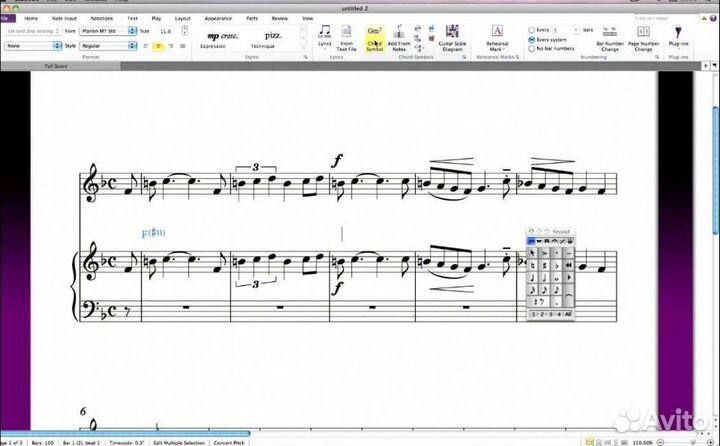
Task: Click the Bar Number Change icon
Action: coord(608,39)
